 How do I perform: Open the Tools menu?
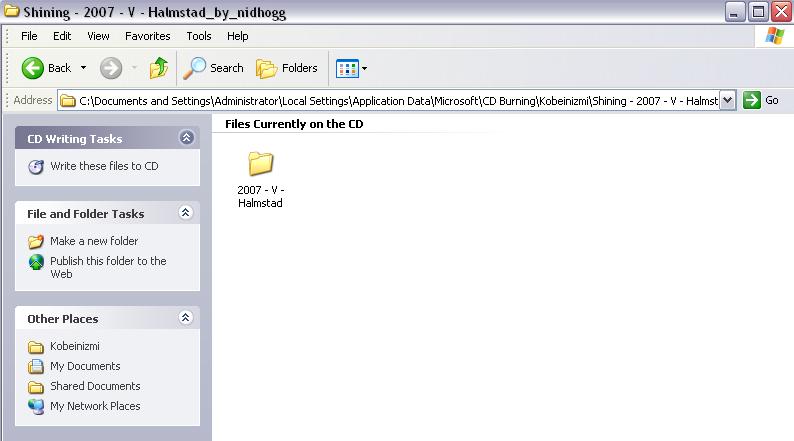pyautogui.click(x=198, y=36)
